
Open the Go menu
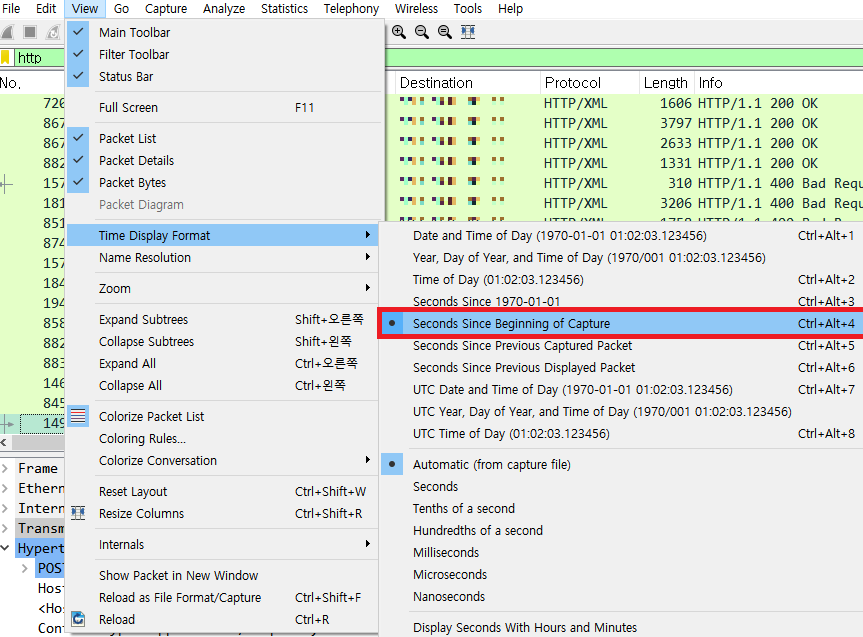click(x=121, y=9)
